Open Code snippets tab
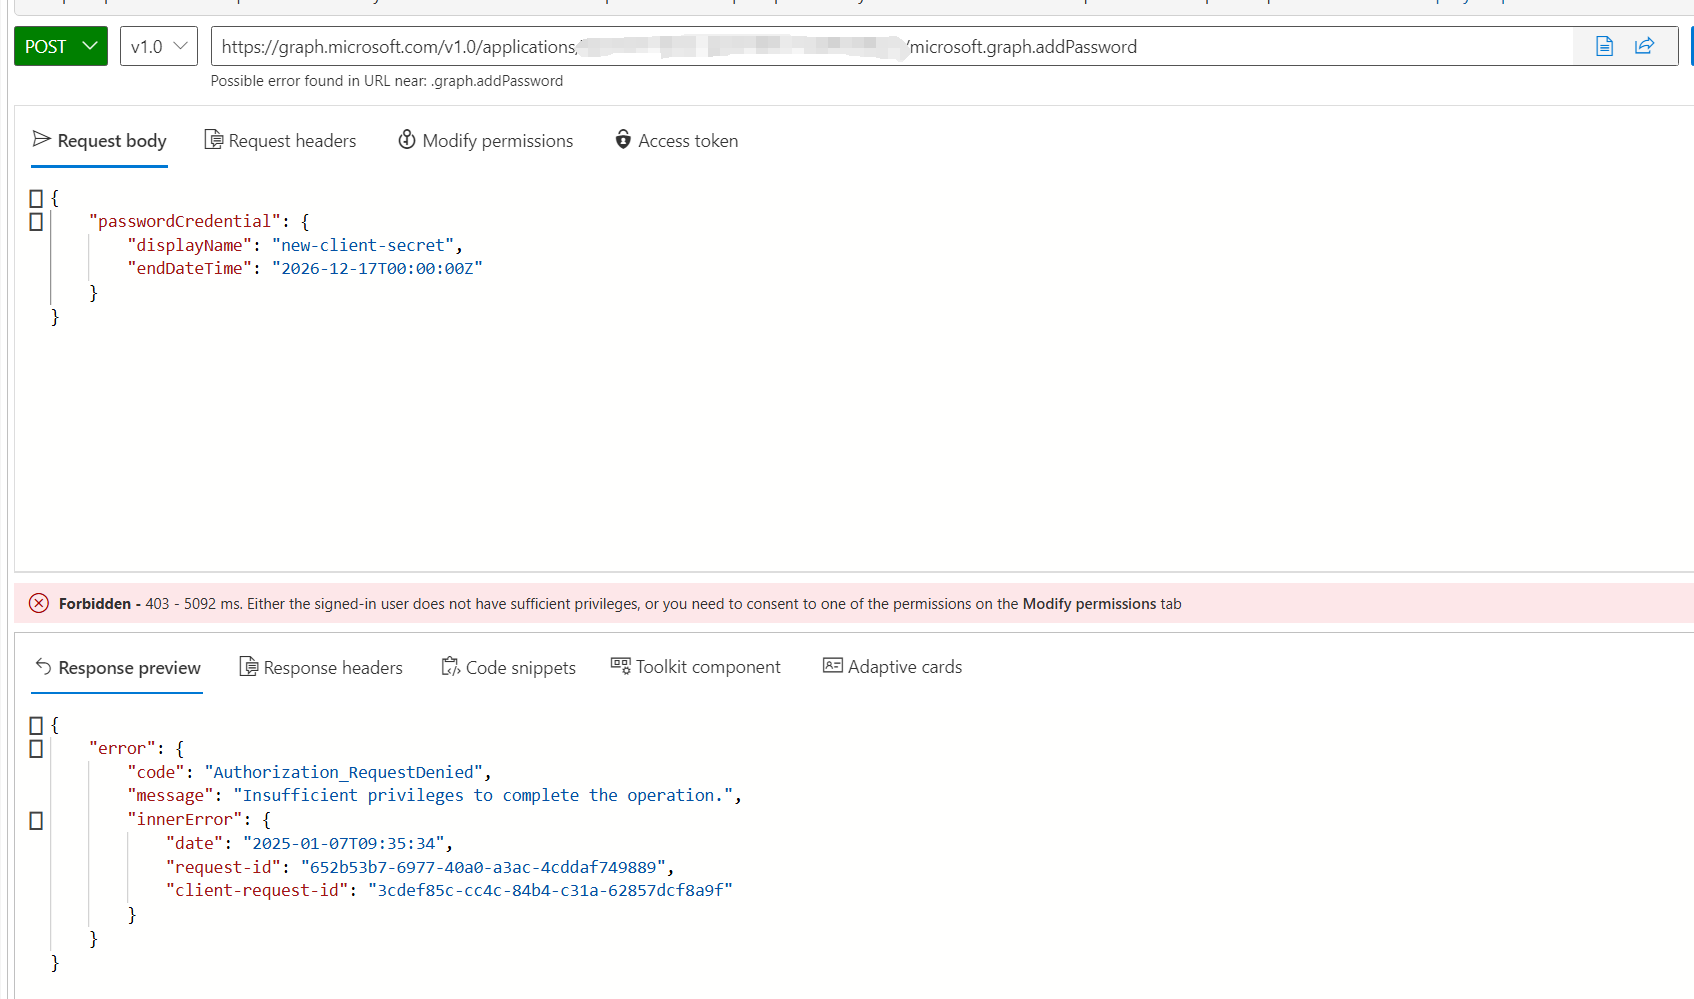The width and height of the screenshot is (1694, 999). click(509, 668)
